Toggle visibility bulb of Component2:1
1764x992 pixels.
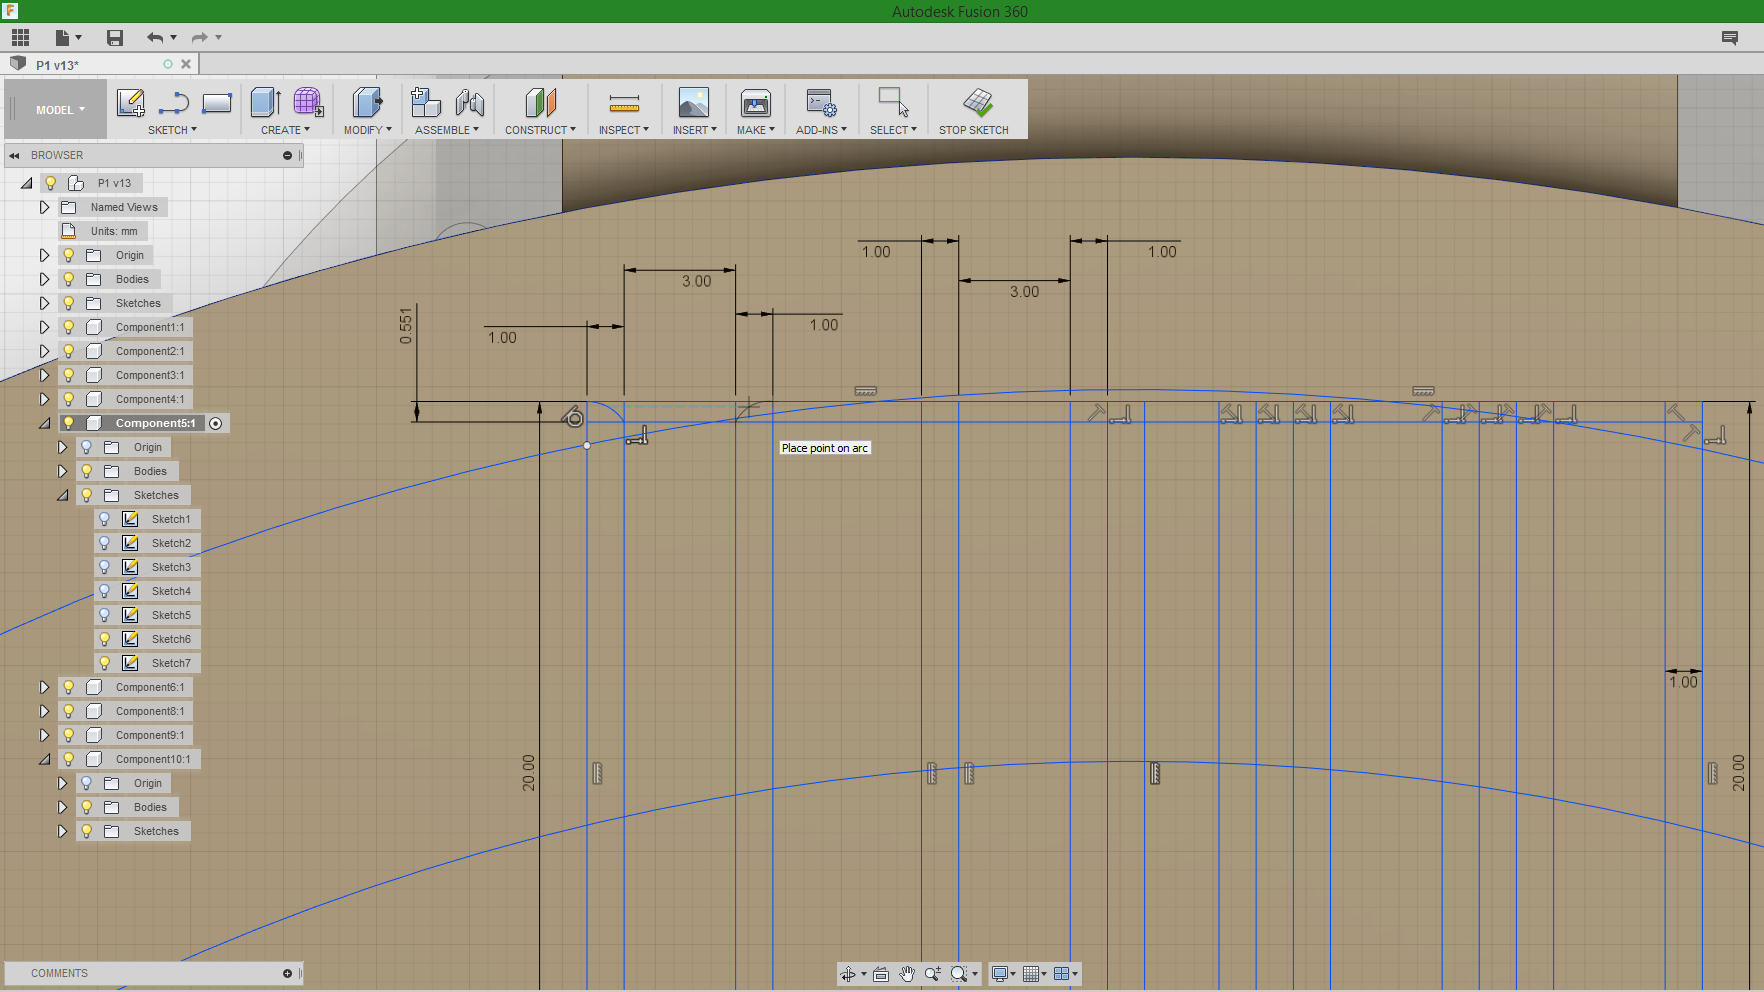pyautogui.click(x=69, y=351)
